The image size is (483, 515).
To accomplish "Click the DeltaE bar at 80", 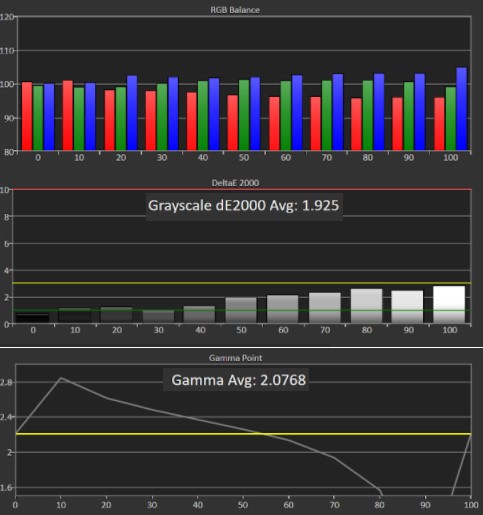I will point(367,306).
